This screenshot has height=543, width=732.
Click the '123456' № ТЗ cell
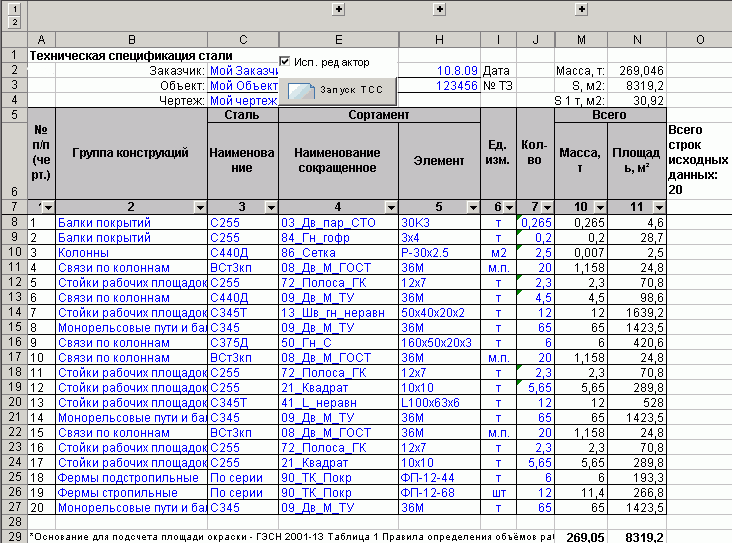pyautogui.click(x=439, y=85)
